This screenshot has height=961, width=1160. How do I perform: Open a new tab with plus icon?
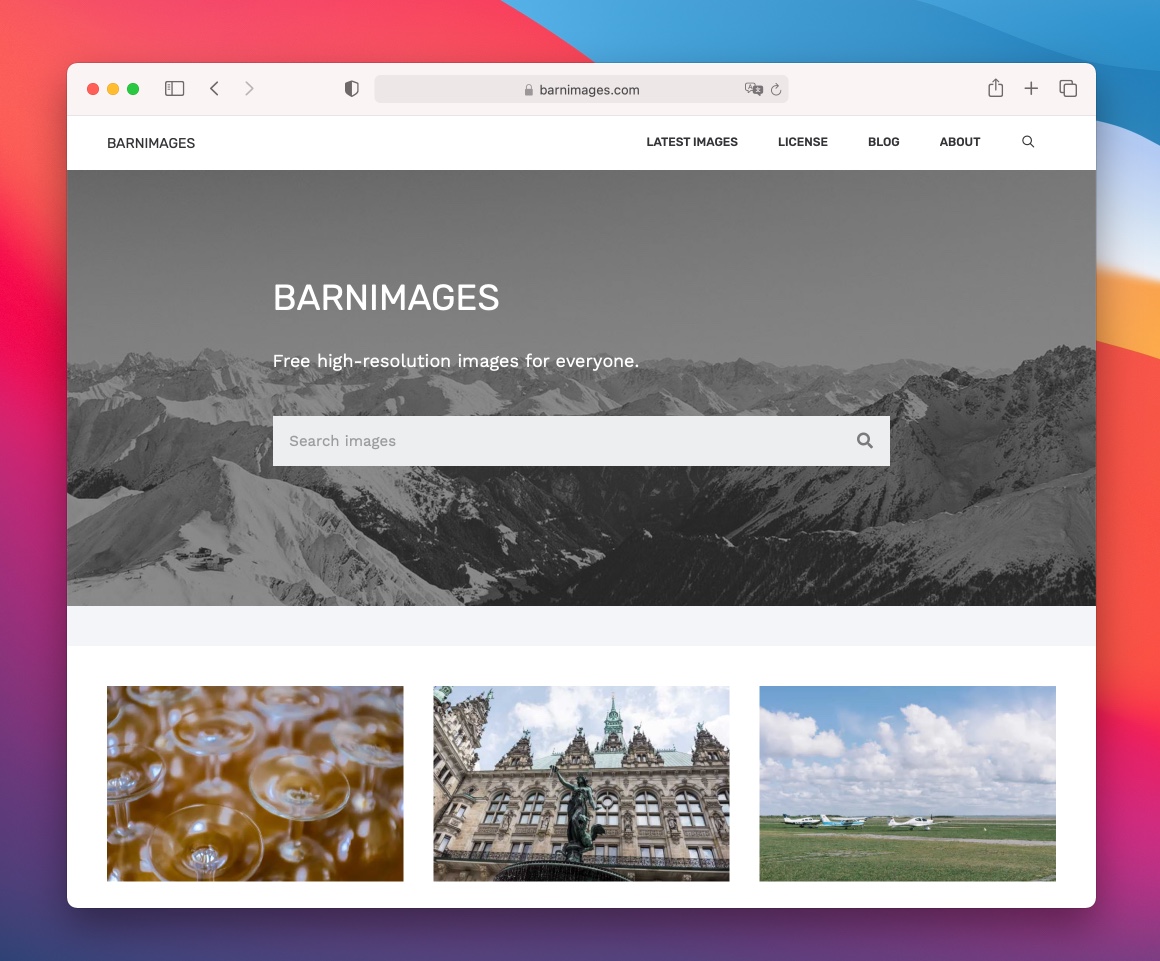[1031, 89]
